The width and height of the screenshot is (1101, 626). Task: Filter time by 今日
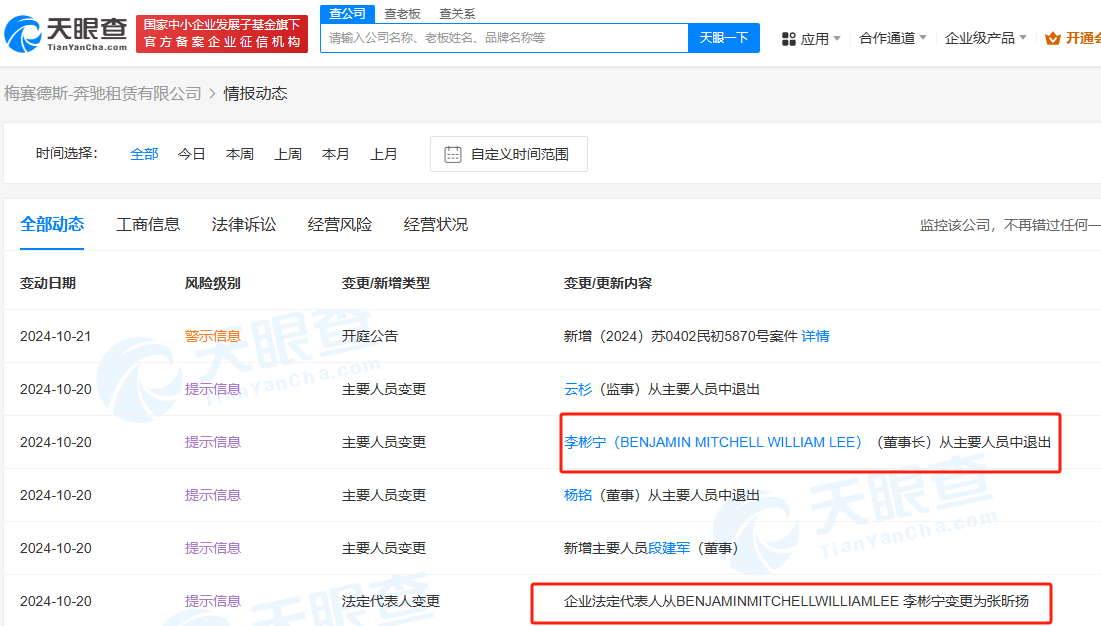coord(192,154)
